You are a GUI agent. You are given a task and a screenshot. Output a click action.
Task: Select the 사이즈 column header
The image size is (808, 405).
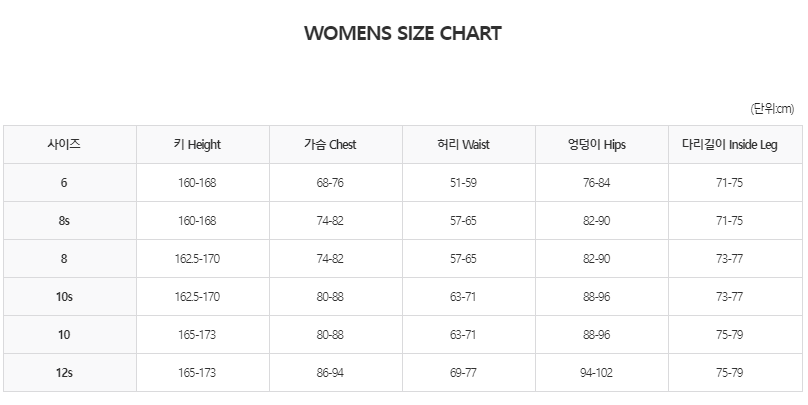pyautogui.click(x=64, y=144)
